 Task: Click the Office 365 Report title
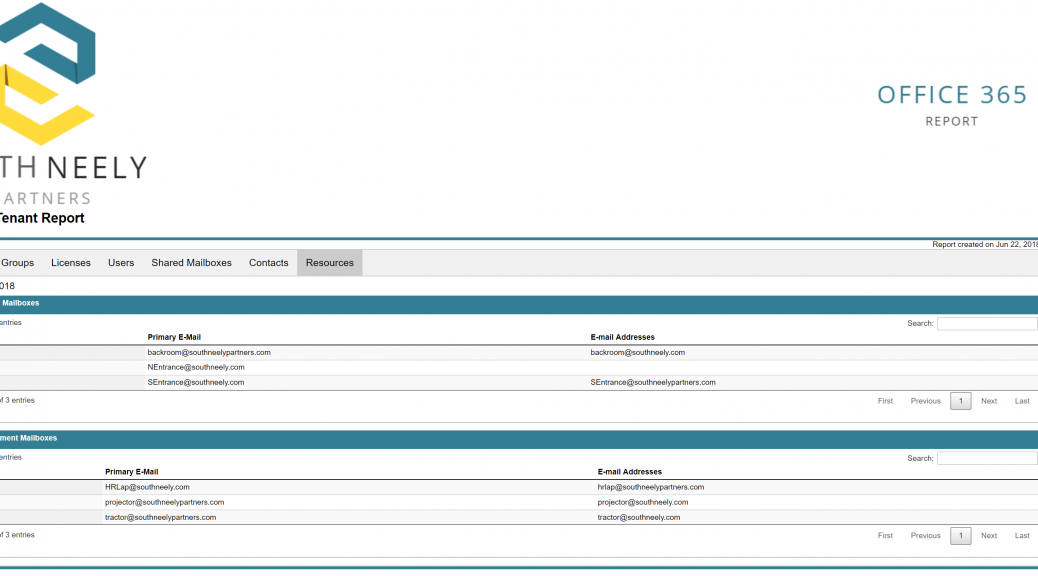(952, 105)
